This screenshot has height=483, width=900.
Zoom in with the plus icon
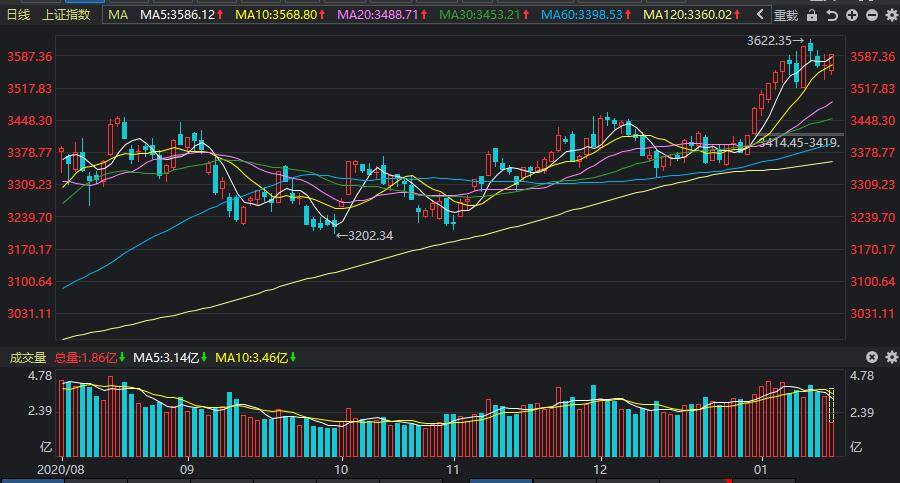[852, 16]
